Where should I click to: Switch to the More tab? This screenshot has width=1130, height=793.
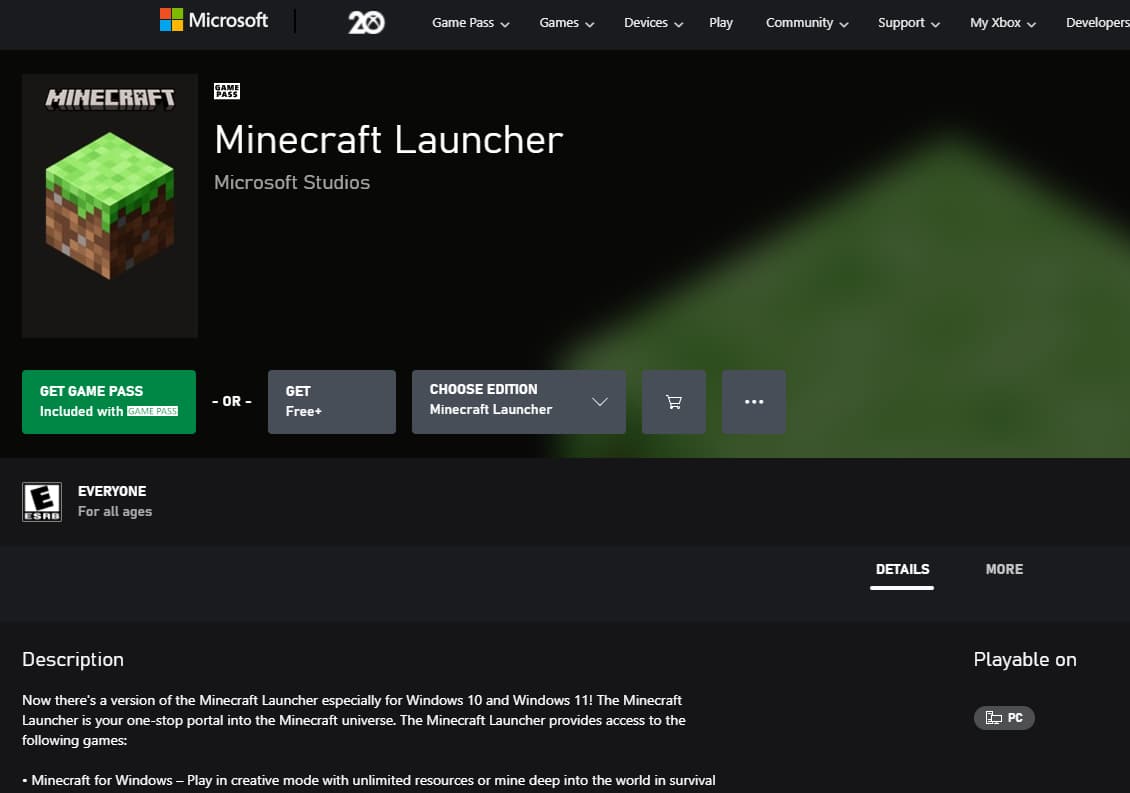point(1004,570)
